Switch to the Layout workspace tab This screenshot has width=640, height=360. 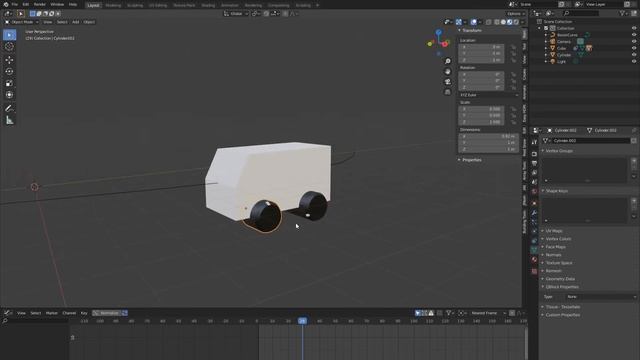(x=93, y=5)
